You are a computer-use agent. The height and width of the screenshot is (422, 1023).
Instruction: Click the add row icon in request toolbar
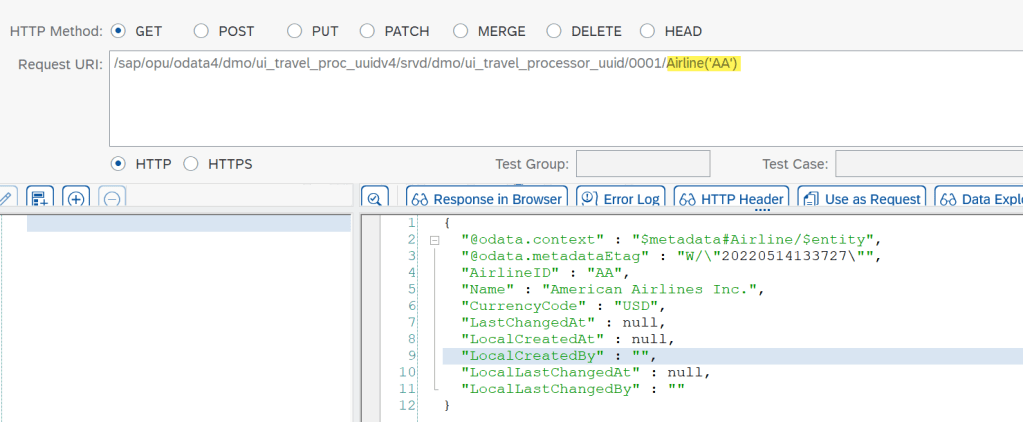(39, 199)
